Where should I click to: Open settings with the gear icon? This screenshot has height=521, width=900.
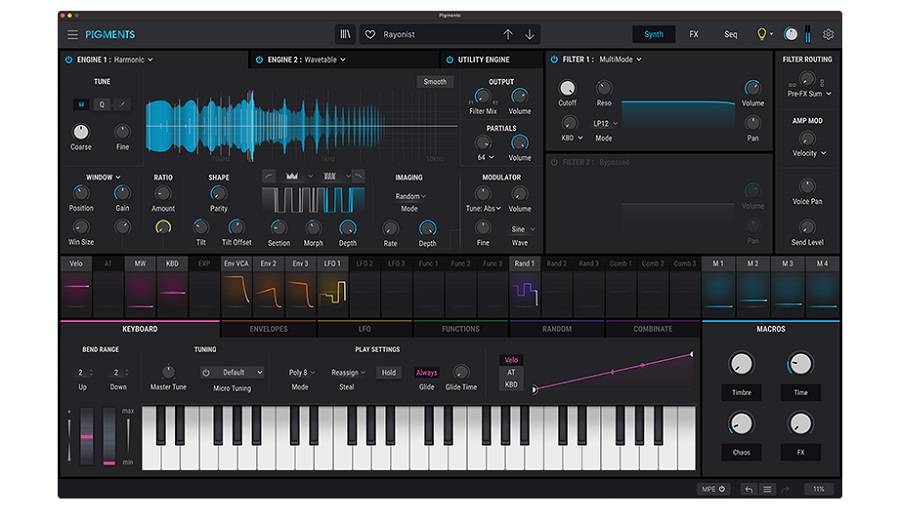[x=828, y=35]
